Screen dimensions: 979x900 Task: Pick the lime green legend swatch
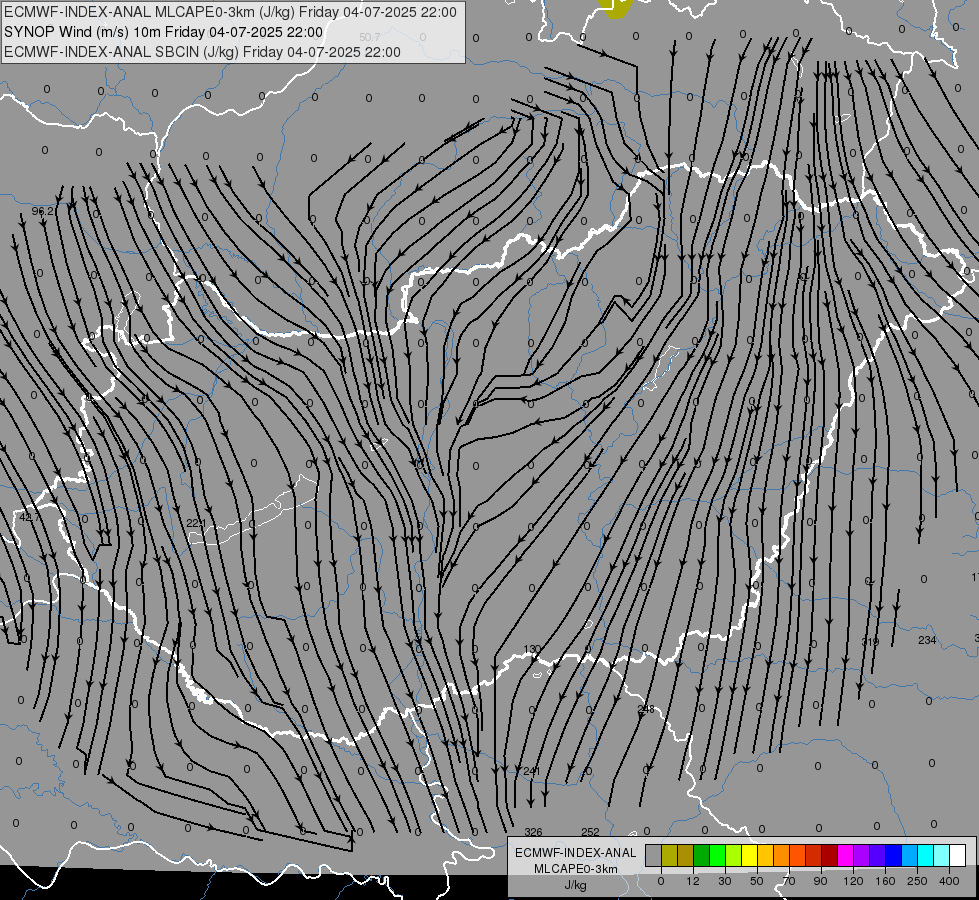coord(734,856)
